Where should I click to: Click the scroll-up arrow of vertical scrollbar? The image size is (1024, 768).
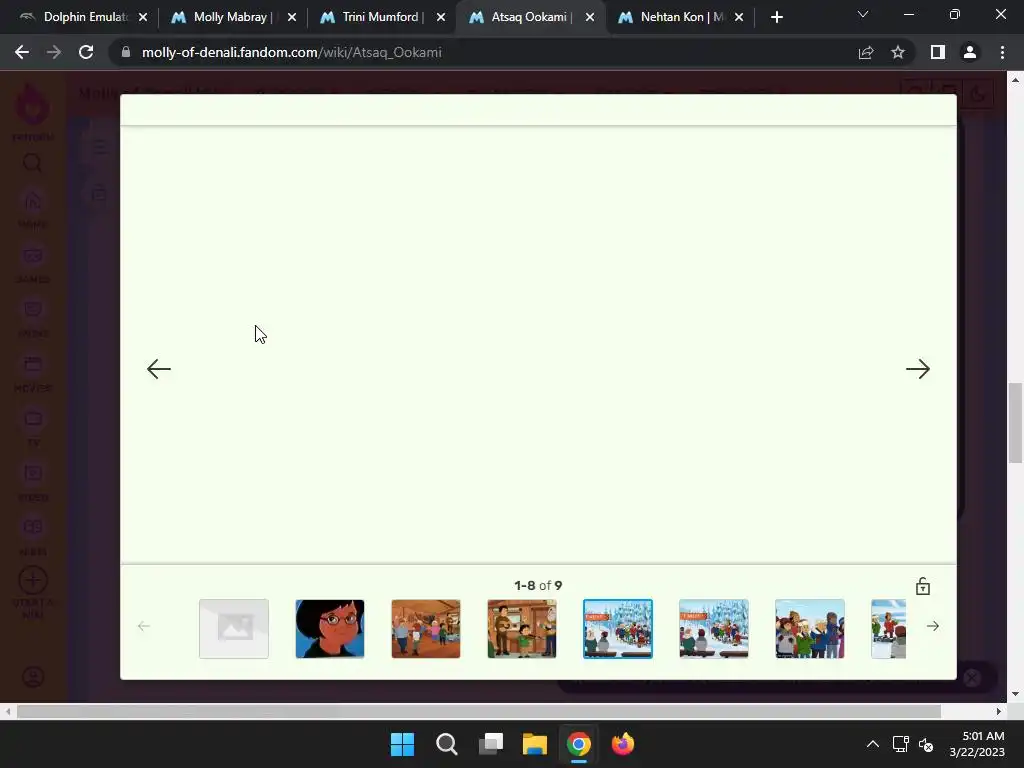click(x=1016, y=80)
